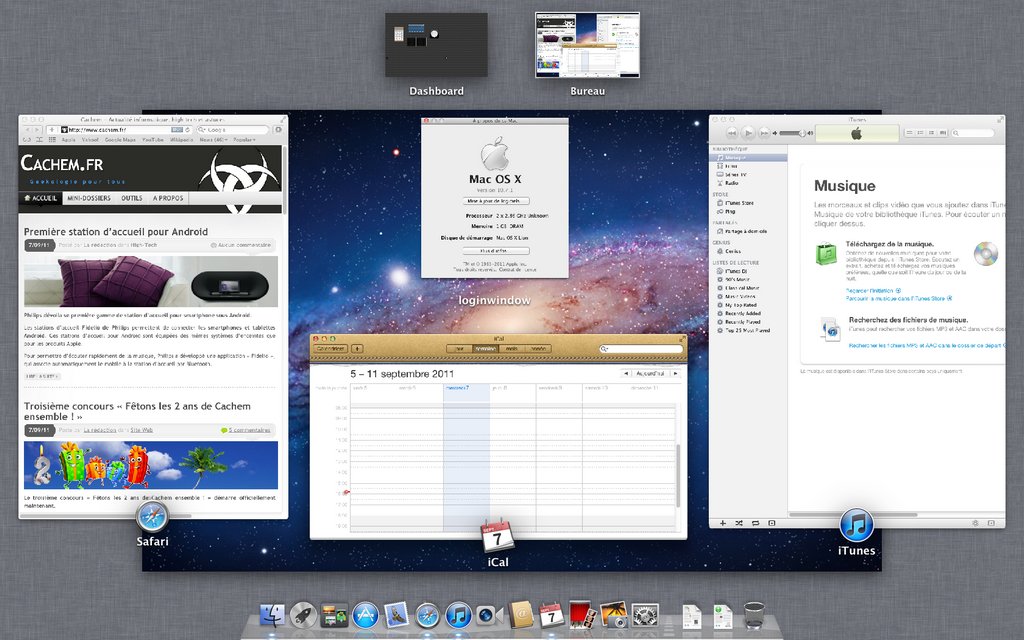The image size is (1024, 640).
Task: Switch iTunes to grid view button
Action: (x=931, y=133)
